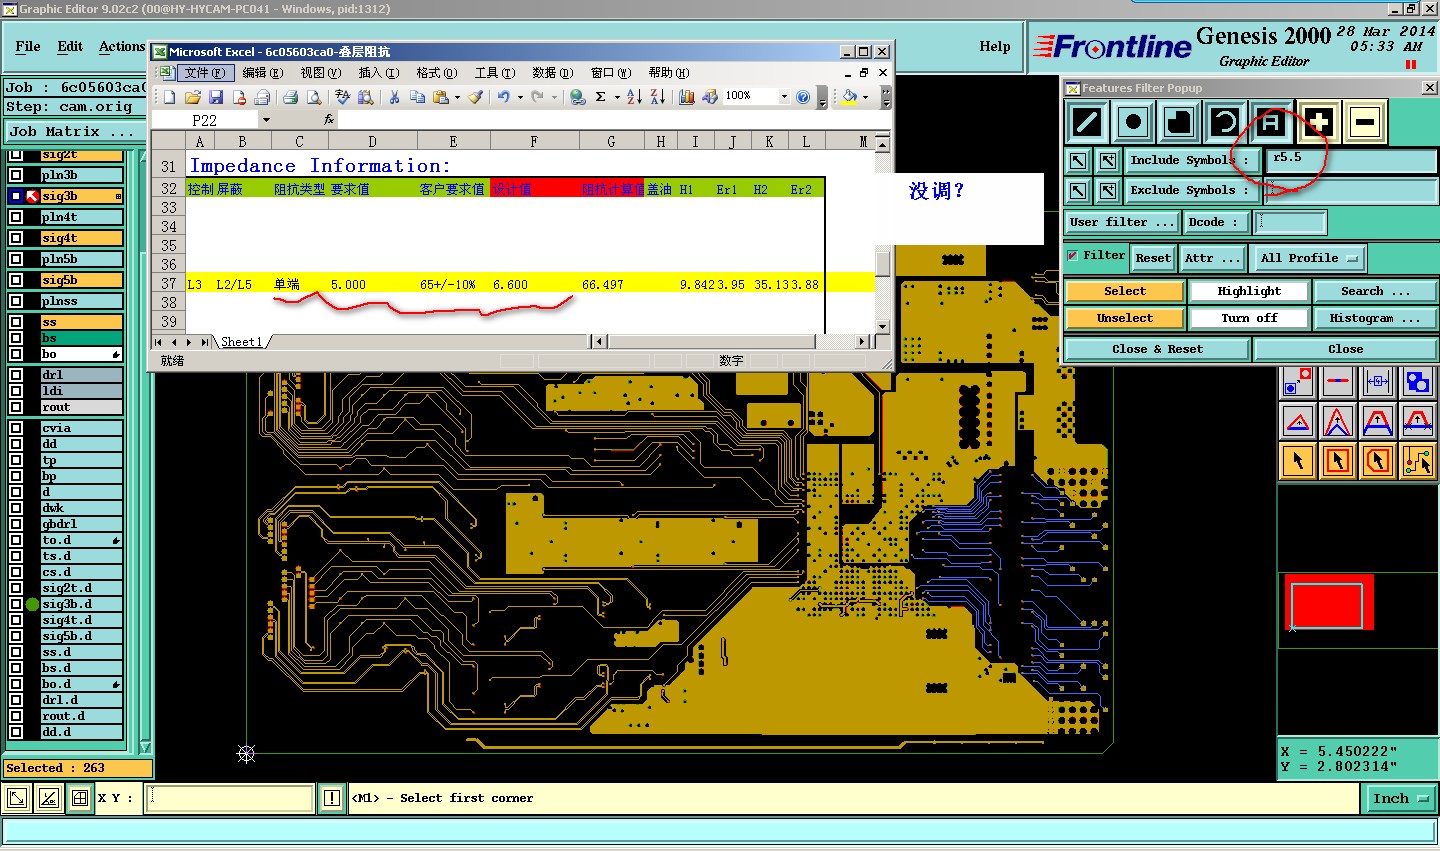Open the File menu in Graphic Editor

(28, 46)
